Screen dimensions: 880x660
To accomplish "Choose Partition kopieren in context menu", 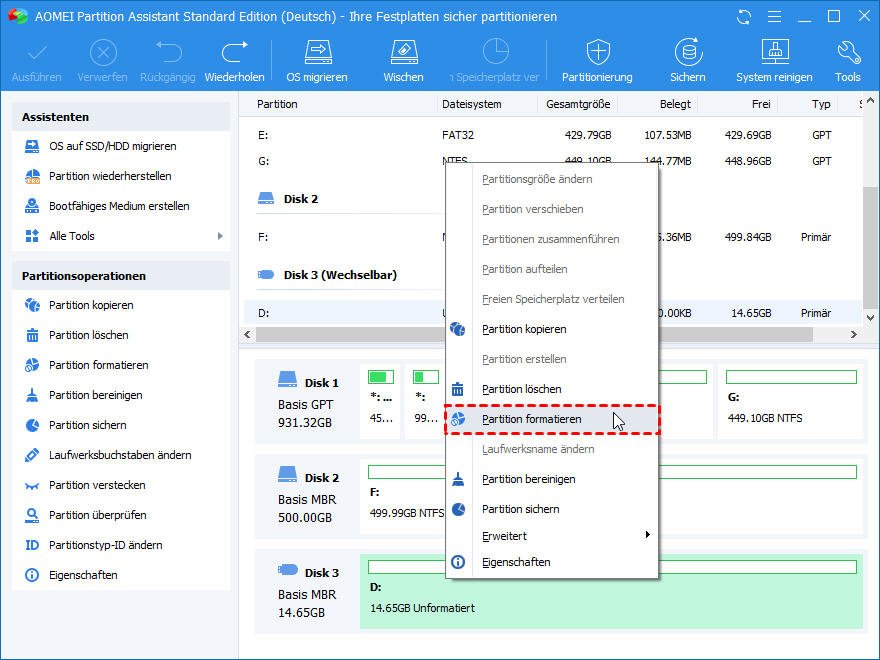I will point(552,329).
